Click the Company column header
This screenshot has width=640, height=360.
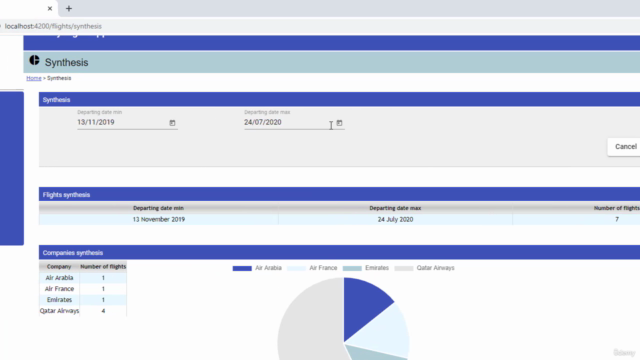pos(59,267)
